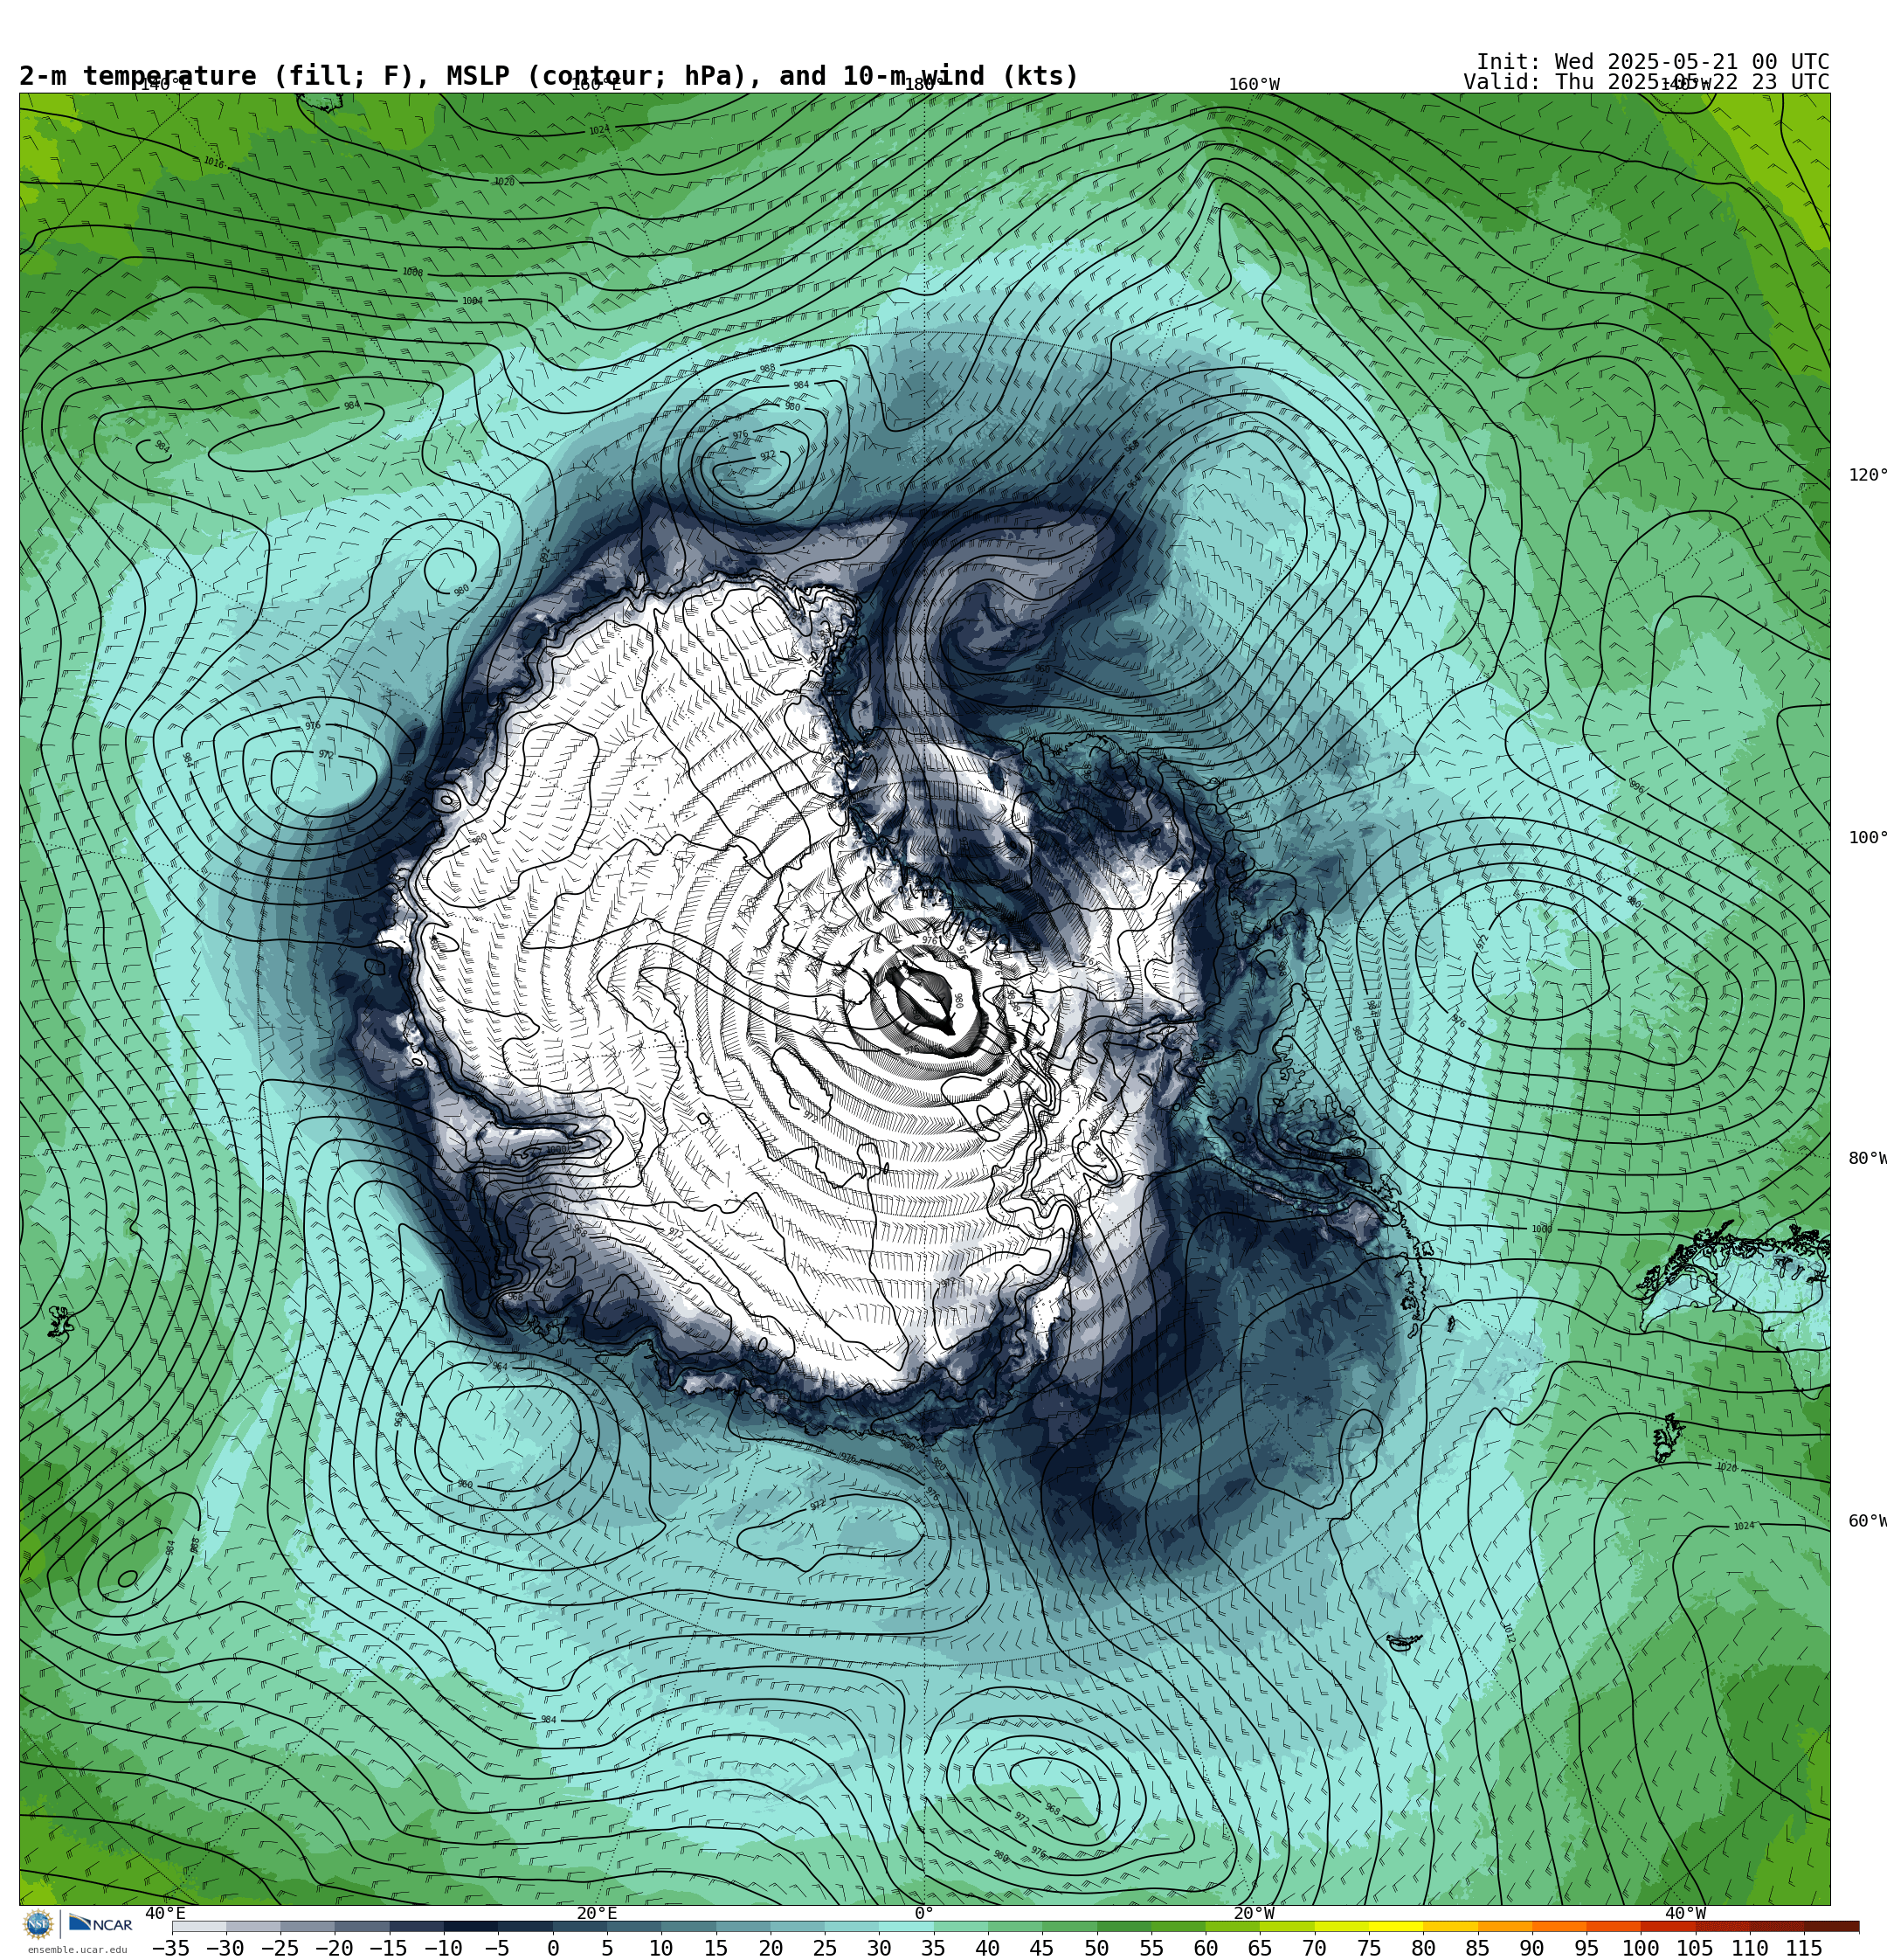Click the dark green swatch between 50 and 55
This screenshot has width=1887, height=1960.
click(x=1124, y=1926)
